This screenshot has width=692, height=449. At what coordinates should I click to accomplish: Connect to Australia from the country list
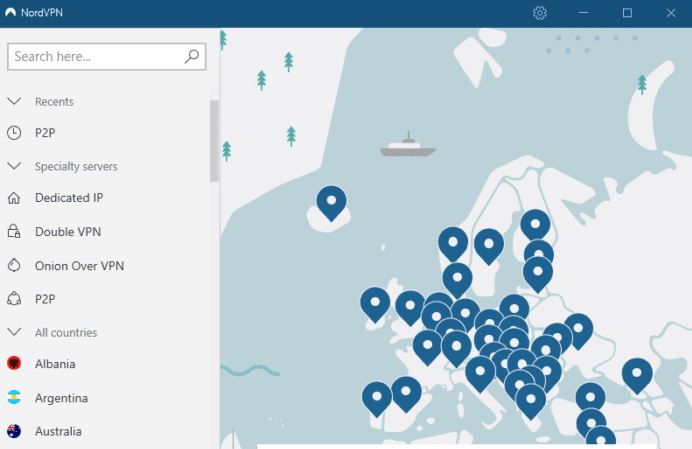pyautogui.click(x=58, y=431)
